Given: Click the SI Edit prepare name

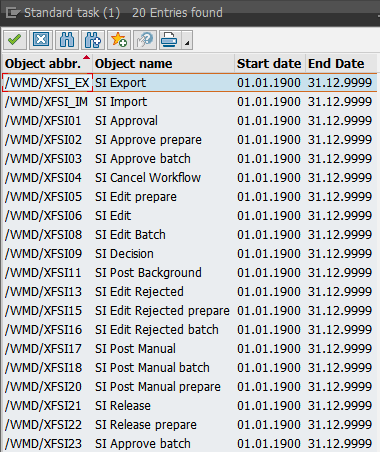Looking at the screenshot, I should tap(136, 197).
